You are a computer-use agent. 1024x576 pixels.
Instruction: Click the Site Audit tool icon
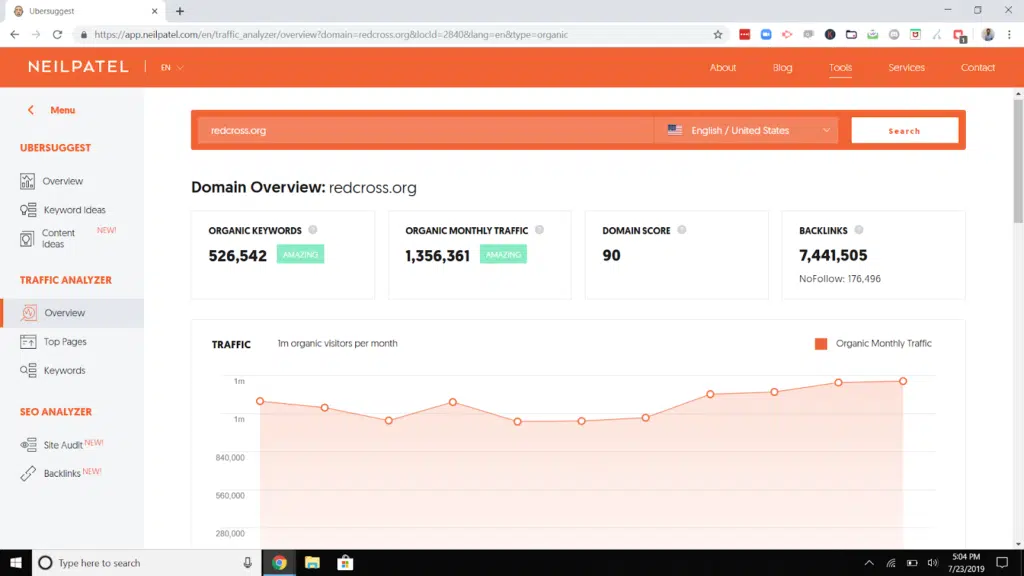tap(27, 445)
